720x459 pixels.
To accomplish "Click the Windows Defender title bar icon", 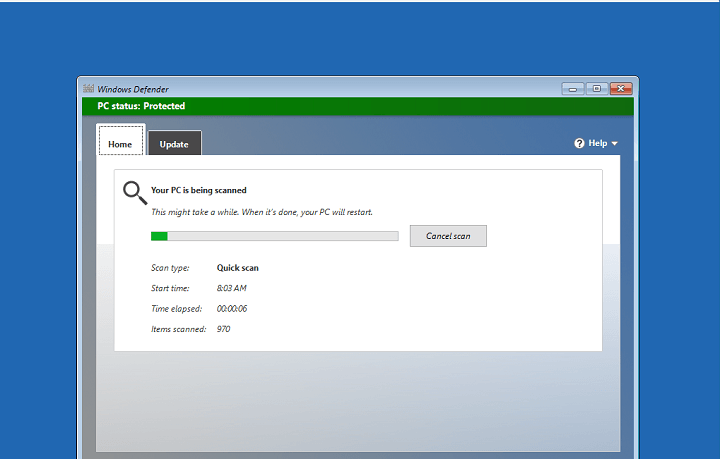I will [89, 89].
